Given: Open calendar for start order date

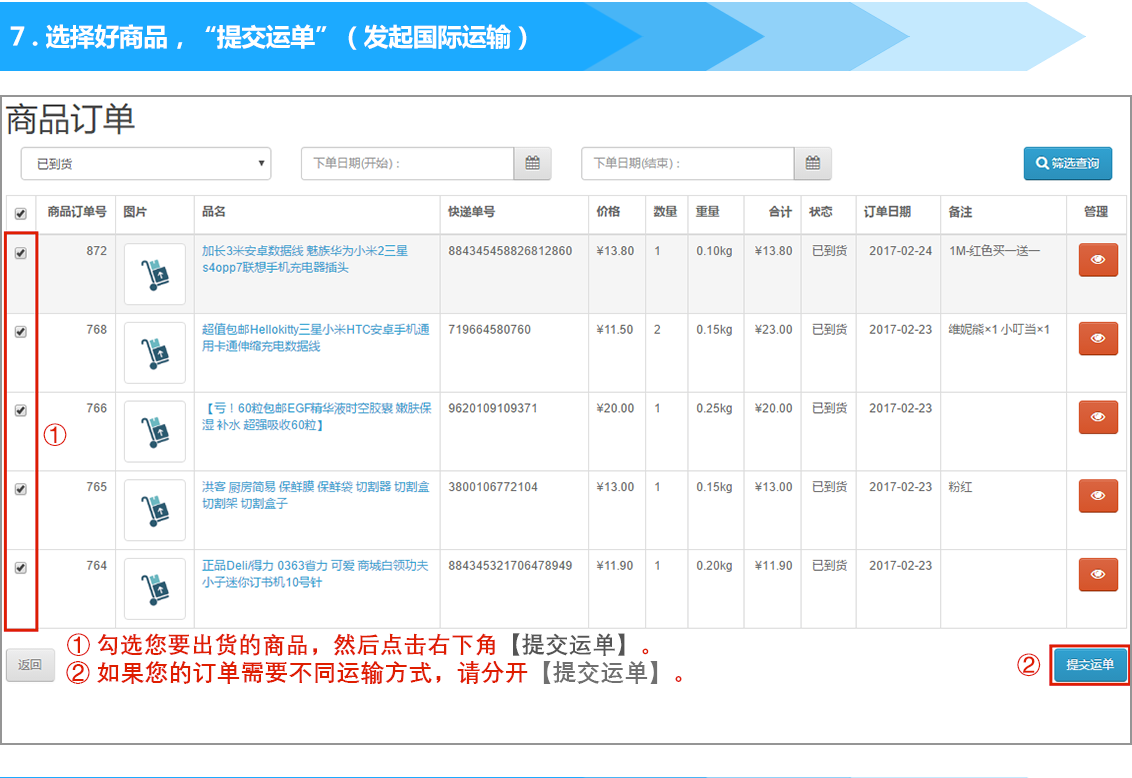Looking at the screenshot, I should point(532,163).
